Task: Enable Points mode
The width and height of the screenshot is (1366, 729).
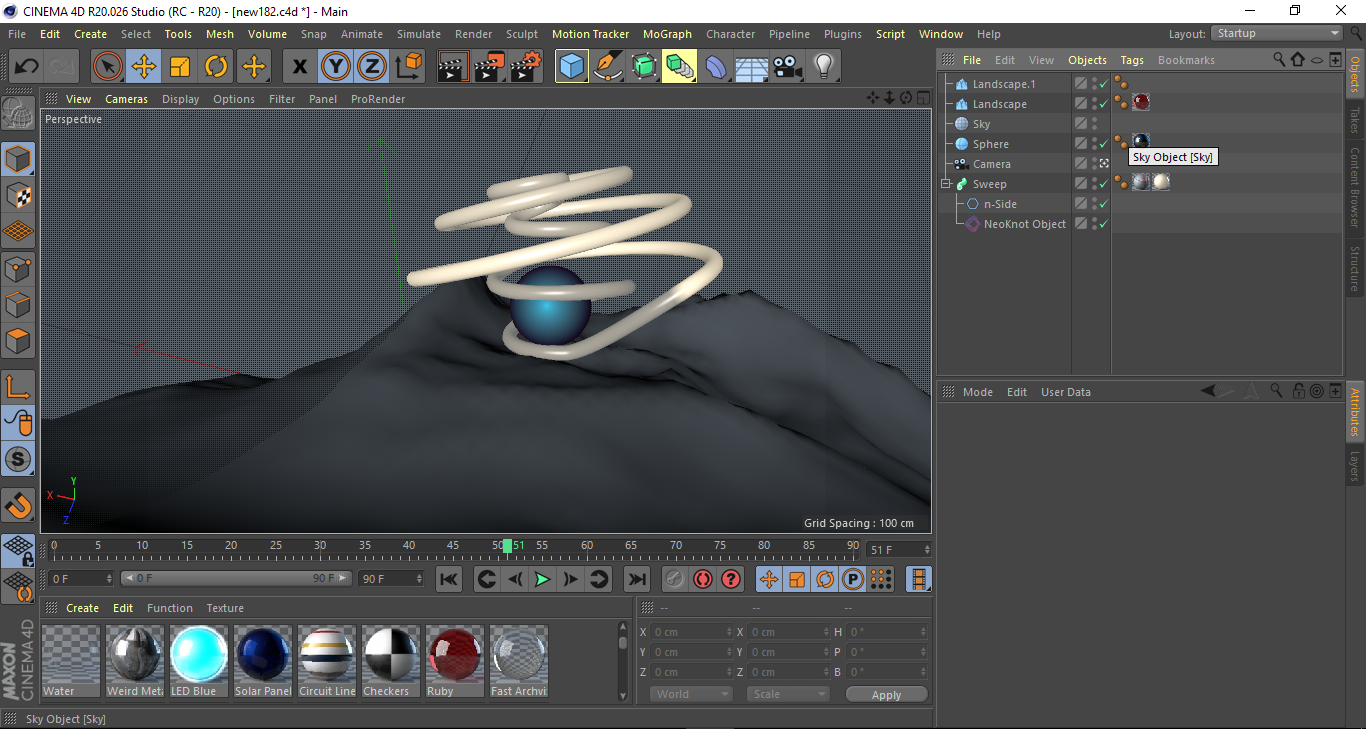Action: pos(18,268)
